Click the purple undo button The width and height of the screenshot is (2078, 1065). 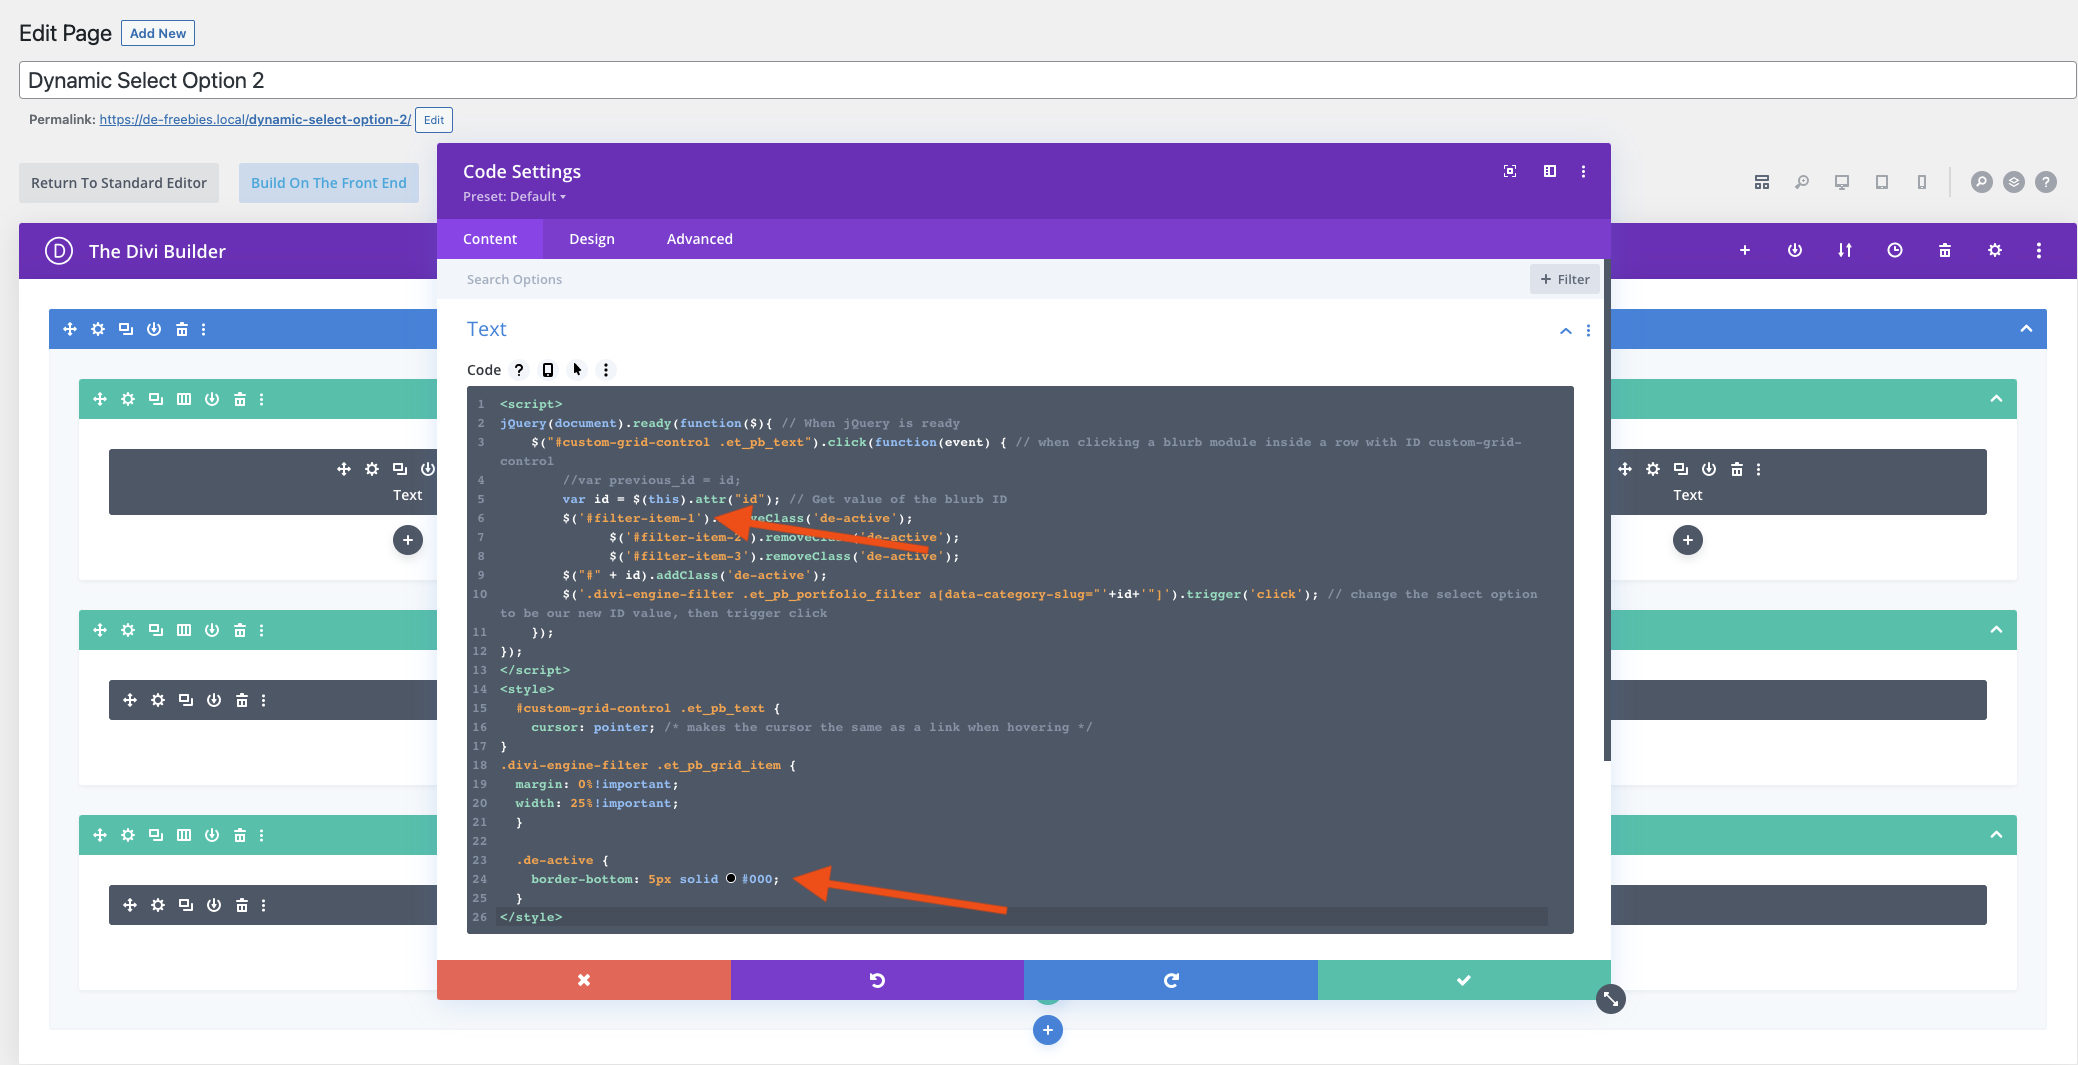[877, 980]
